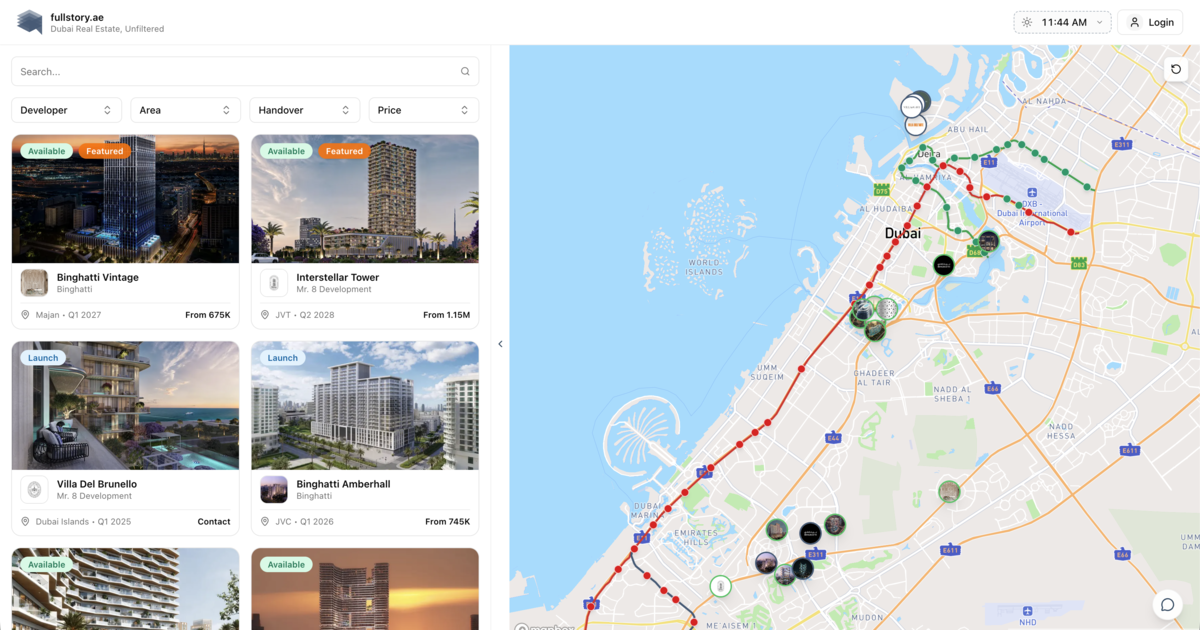Open the Handover filter dropdown

pyautogui.click(x=304, y=110)
